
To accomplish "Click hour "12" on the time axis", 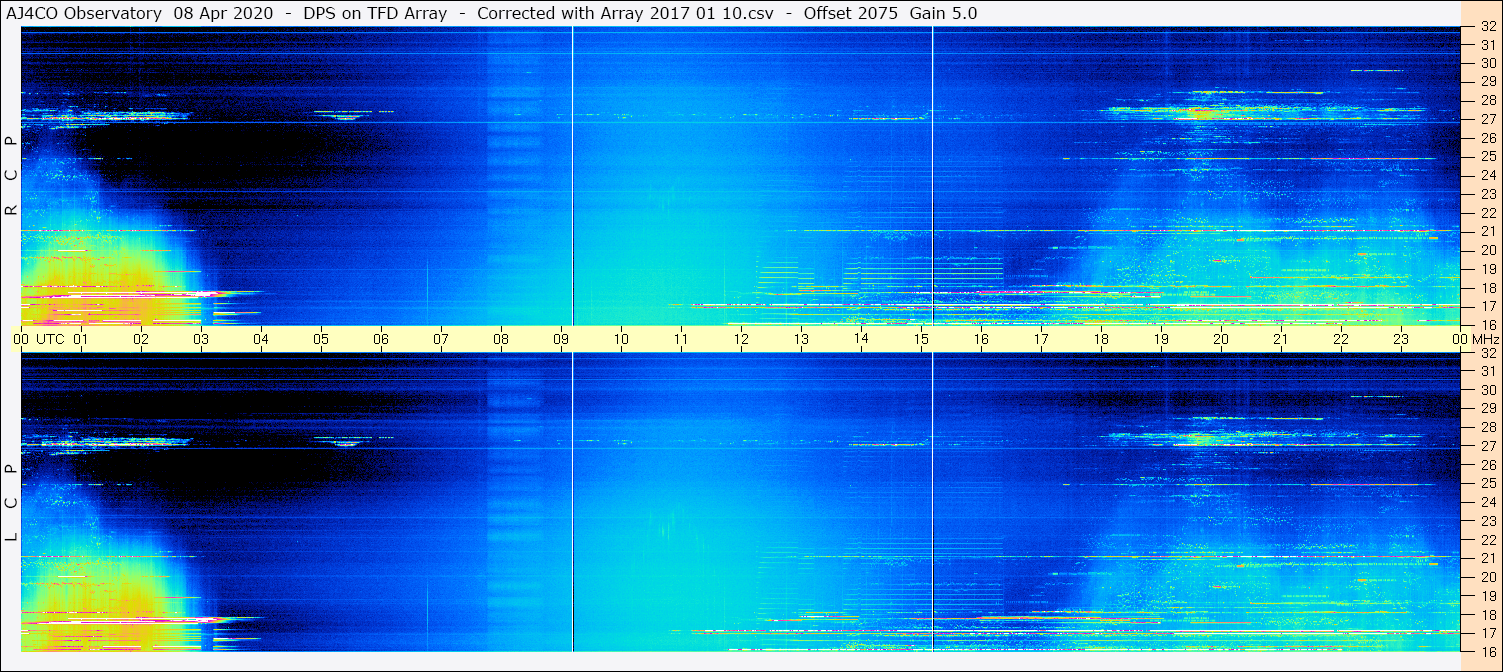I will 741,339.
